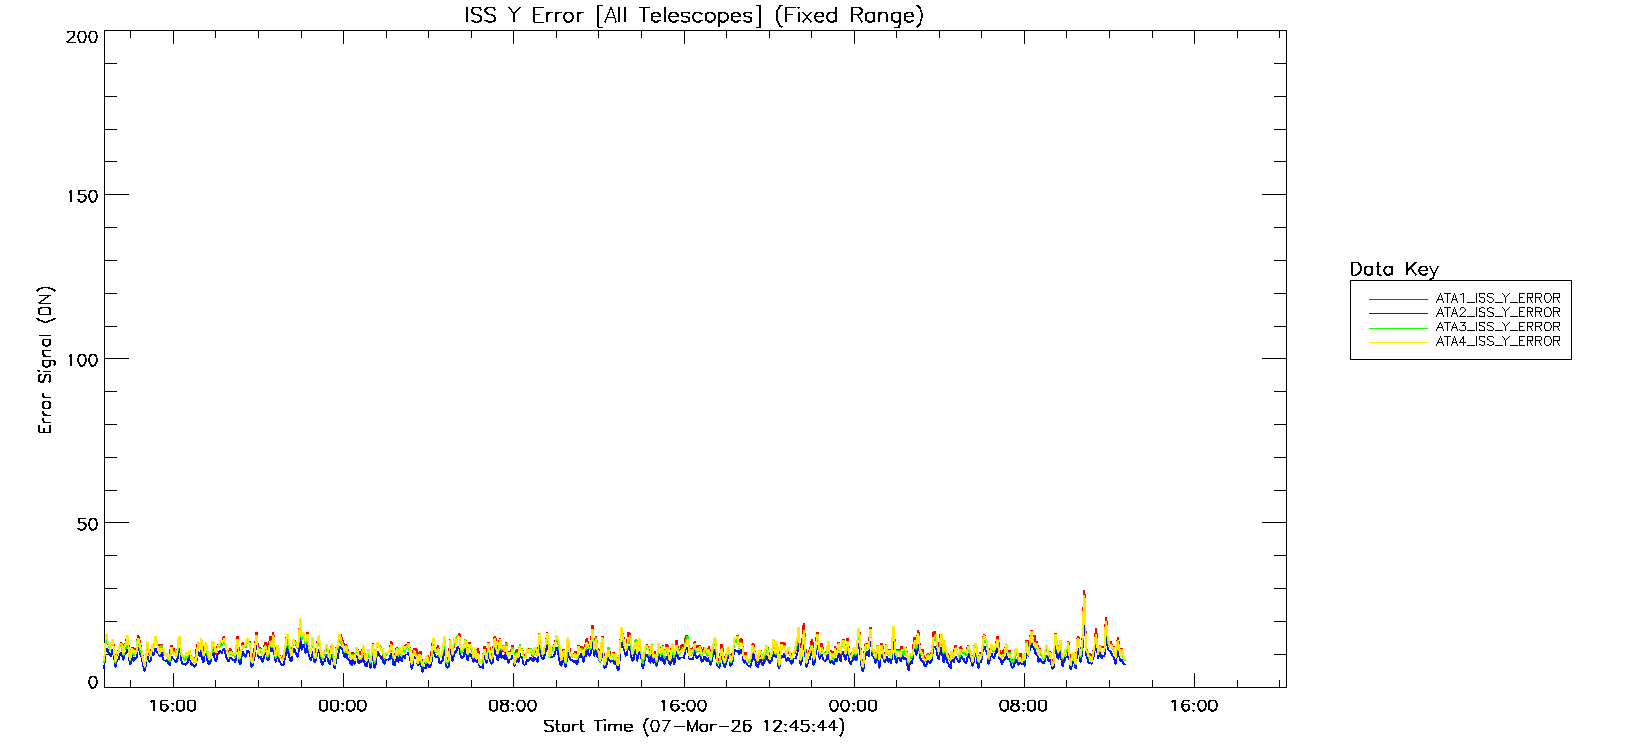Click the "Data Key" legend heading

point(1393,269)
